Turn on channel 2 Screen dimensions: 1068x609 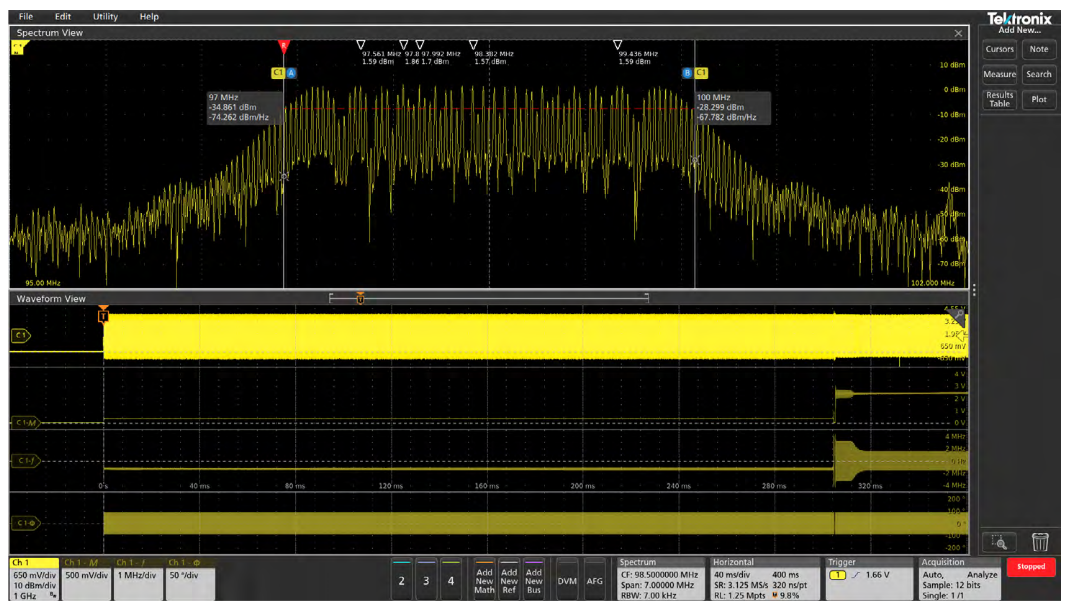401,580
